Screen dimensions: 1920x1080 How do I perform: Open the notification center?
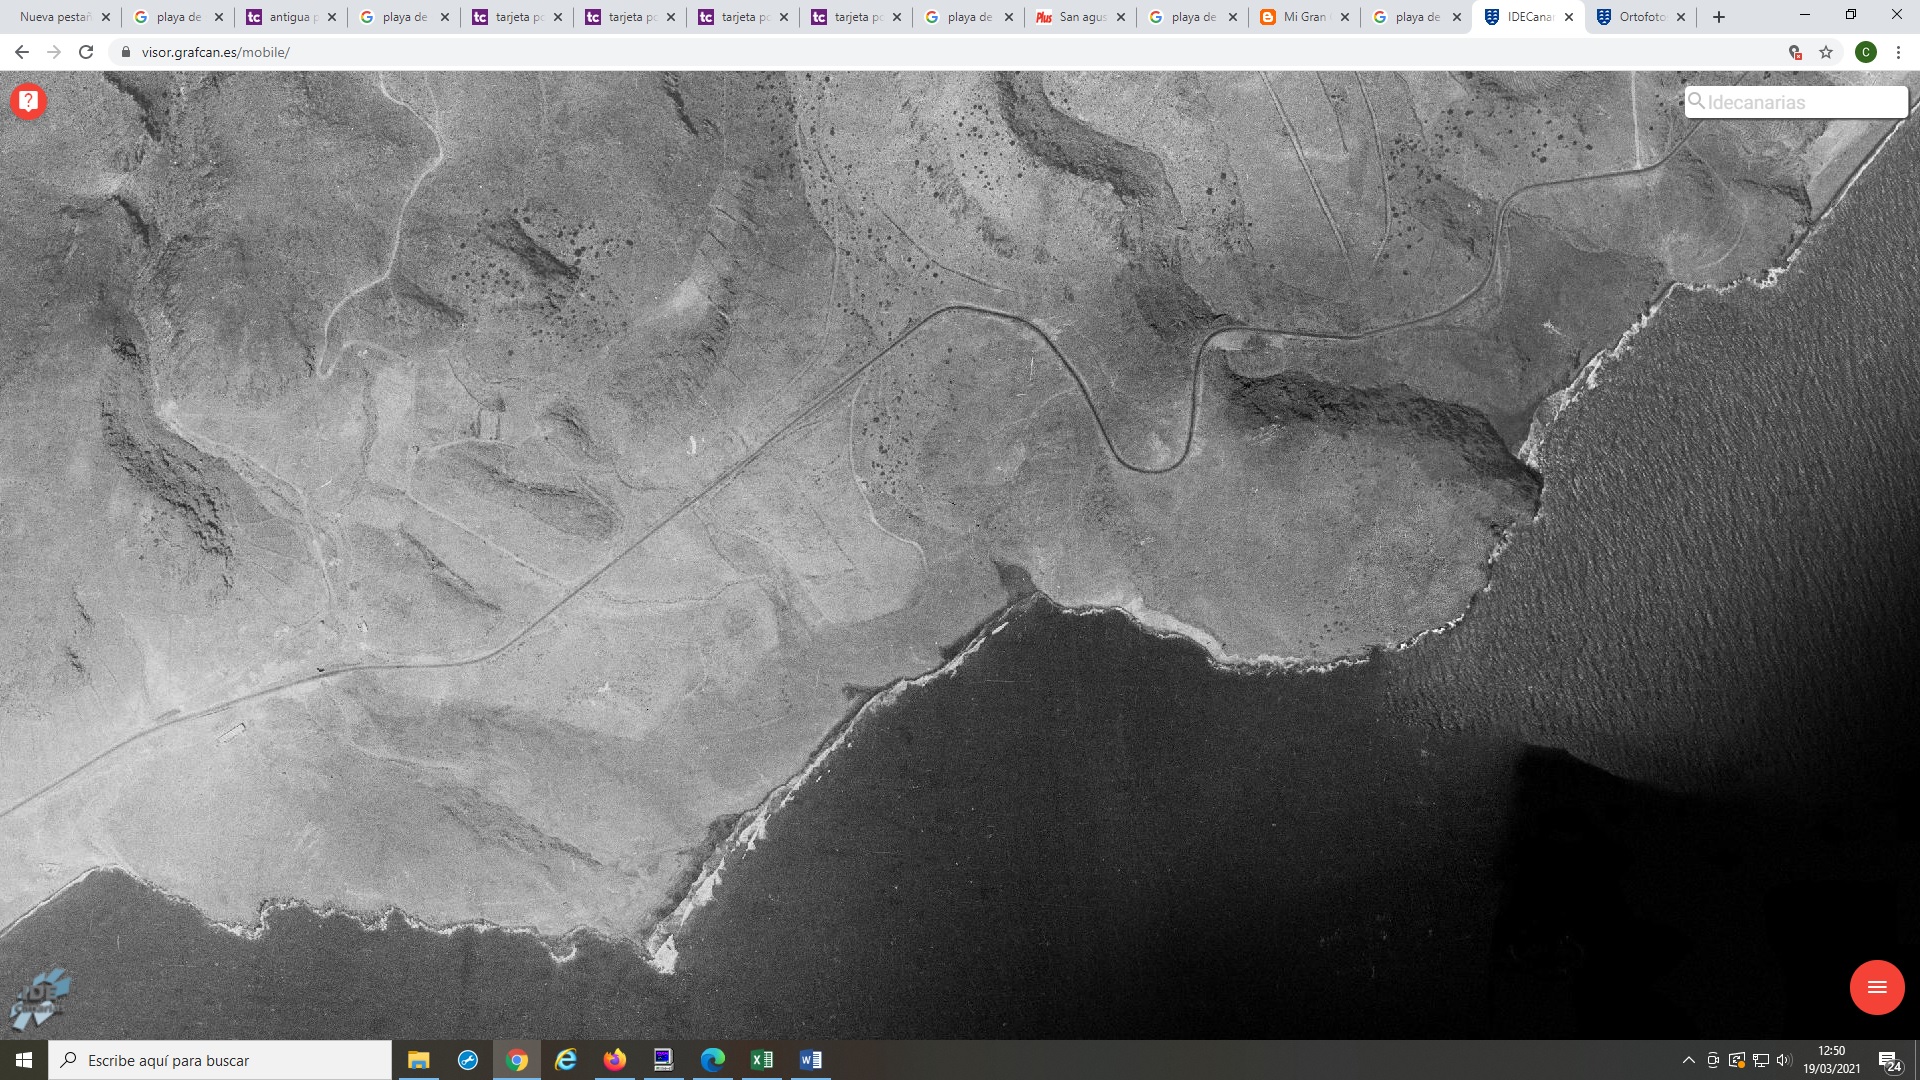pyautogui.click(x=1888, y=1061)
